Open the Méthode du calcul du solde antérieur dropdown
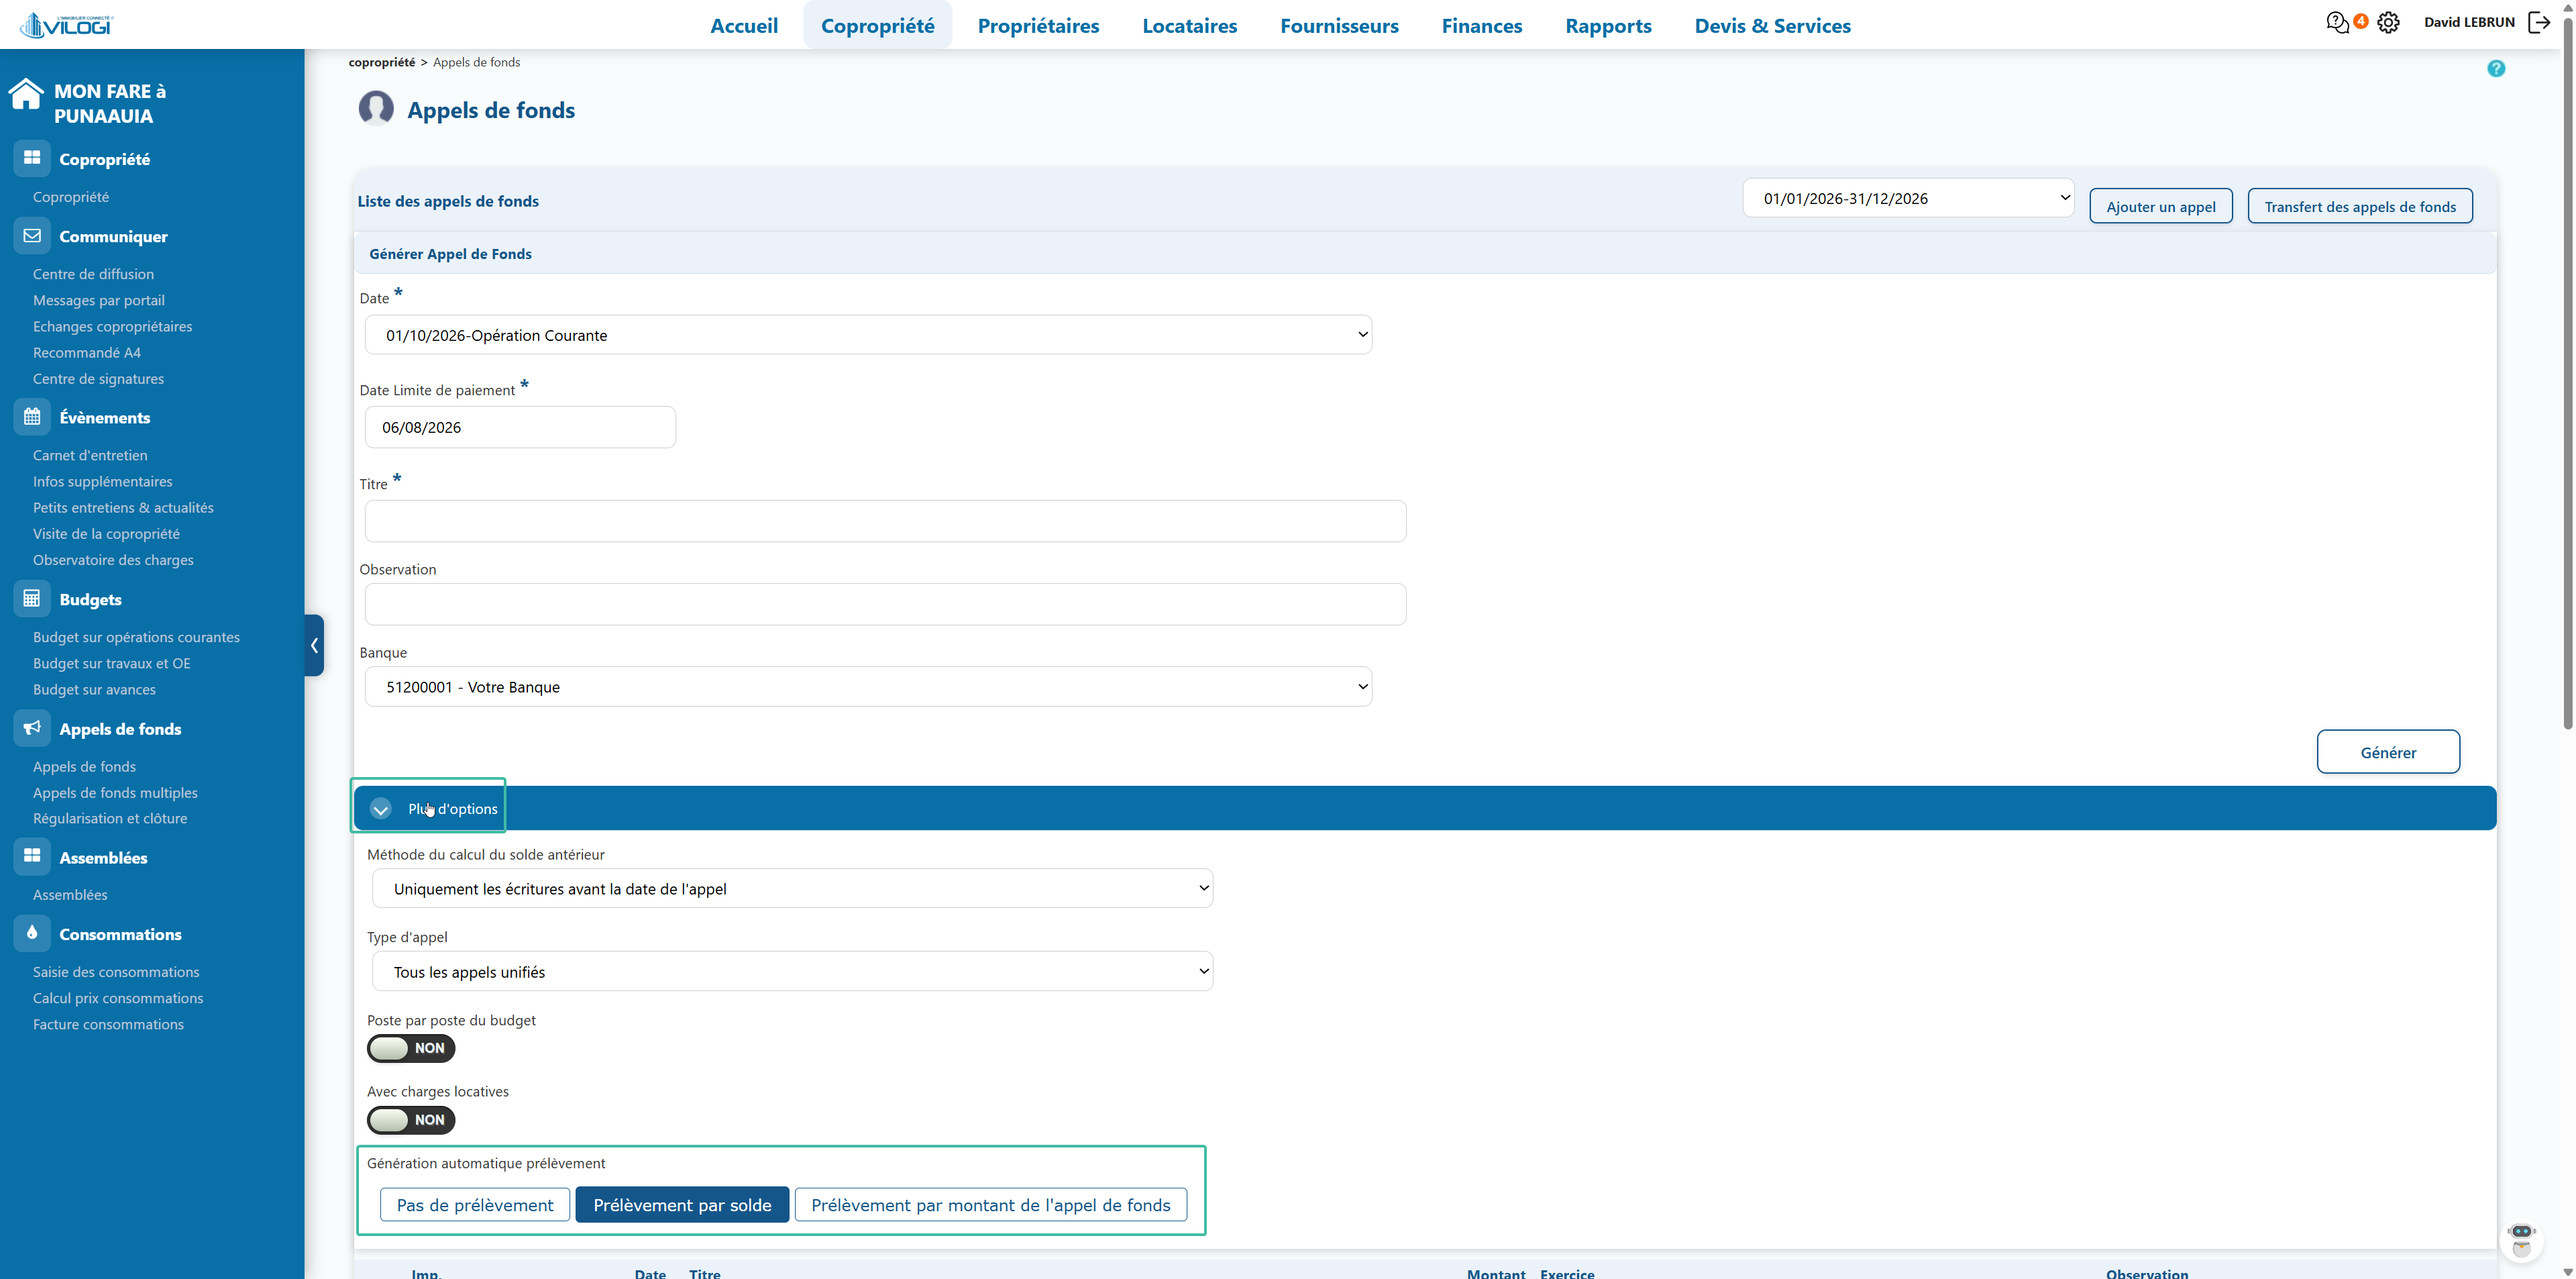 coord(792,889)
